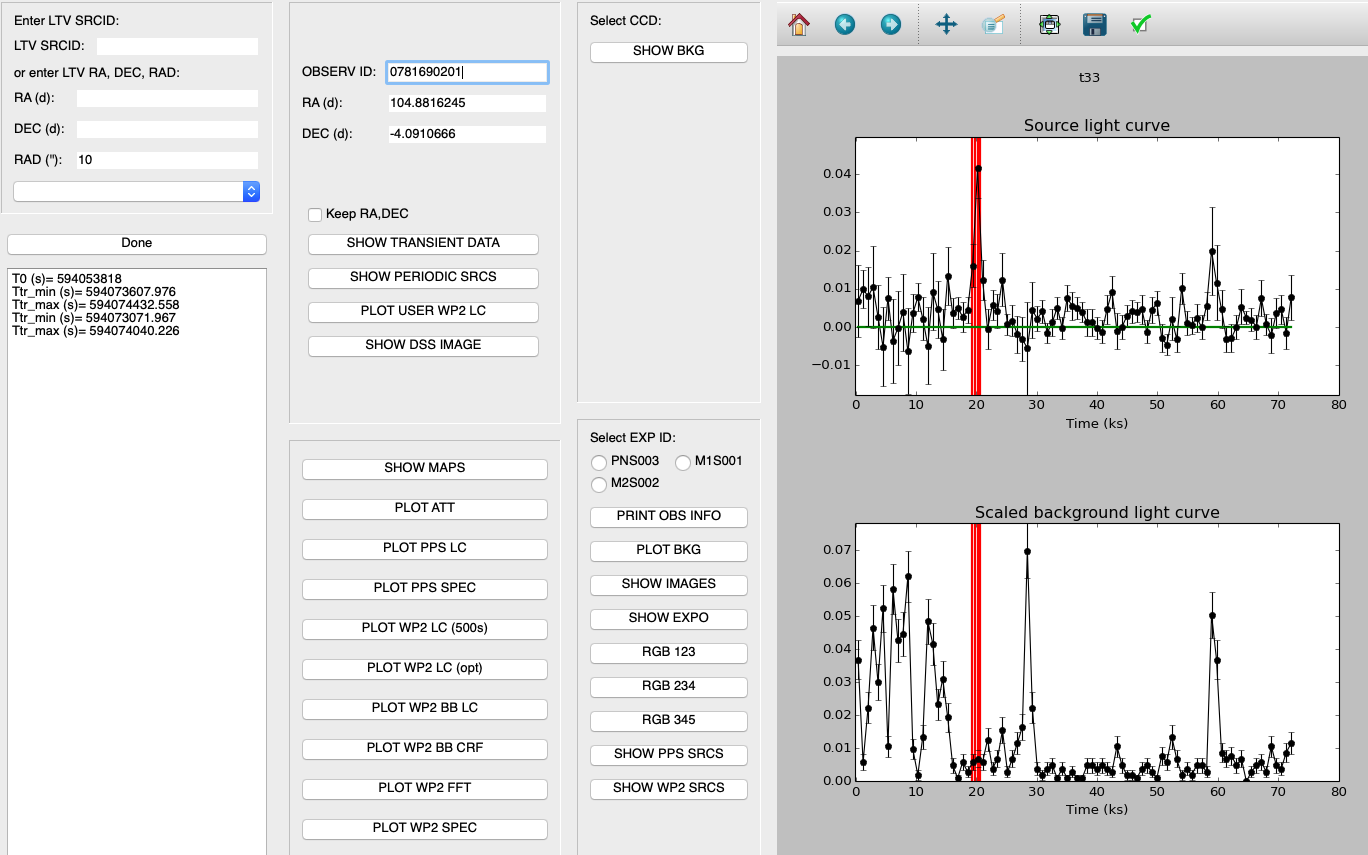
Task: Choose the M1S001 exposure ID
Action: point(684,462)
